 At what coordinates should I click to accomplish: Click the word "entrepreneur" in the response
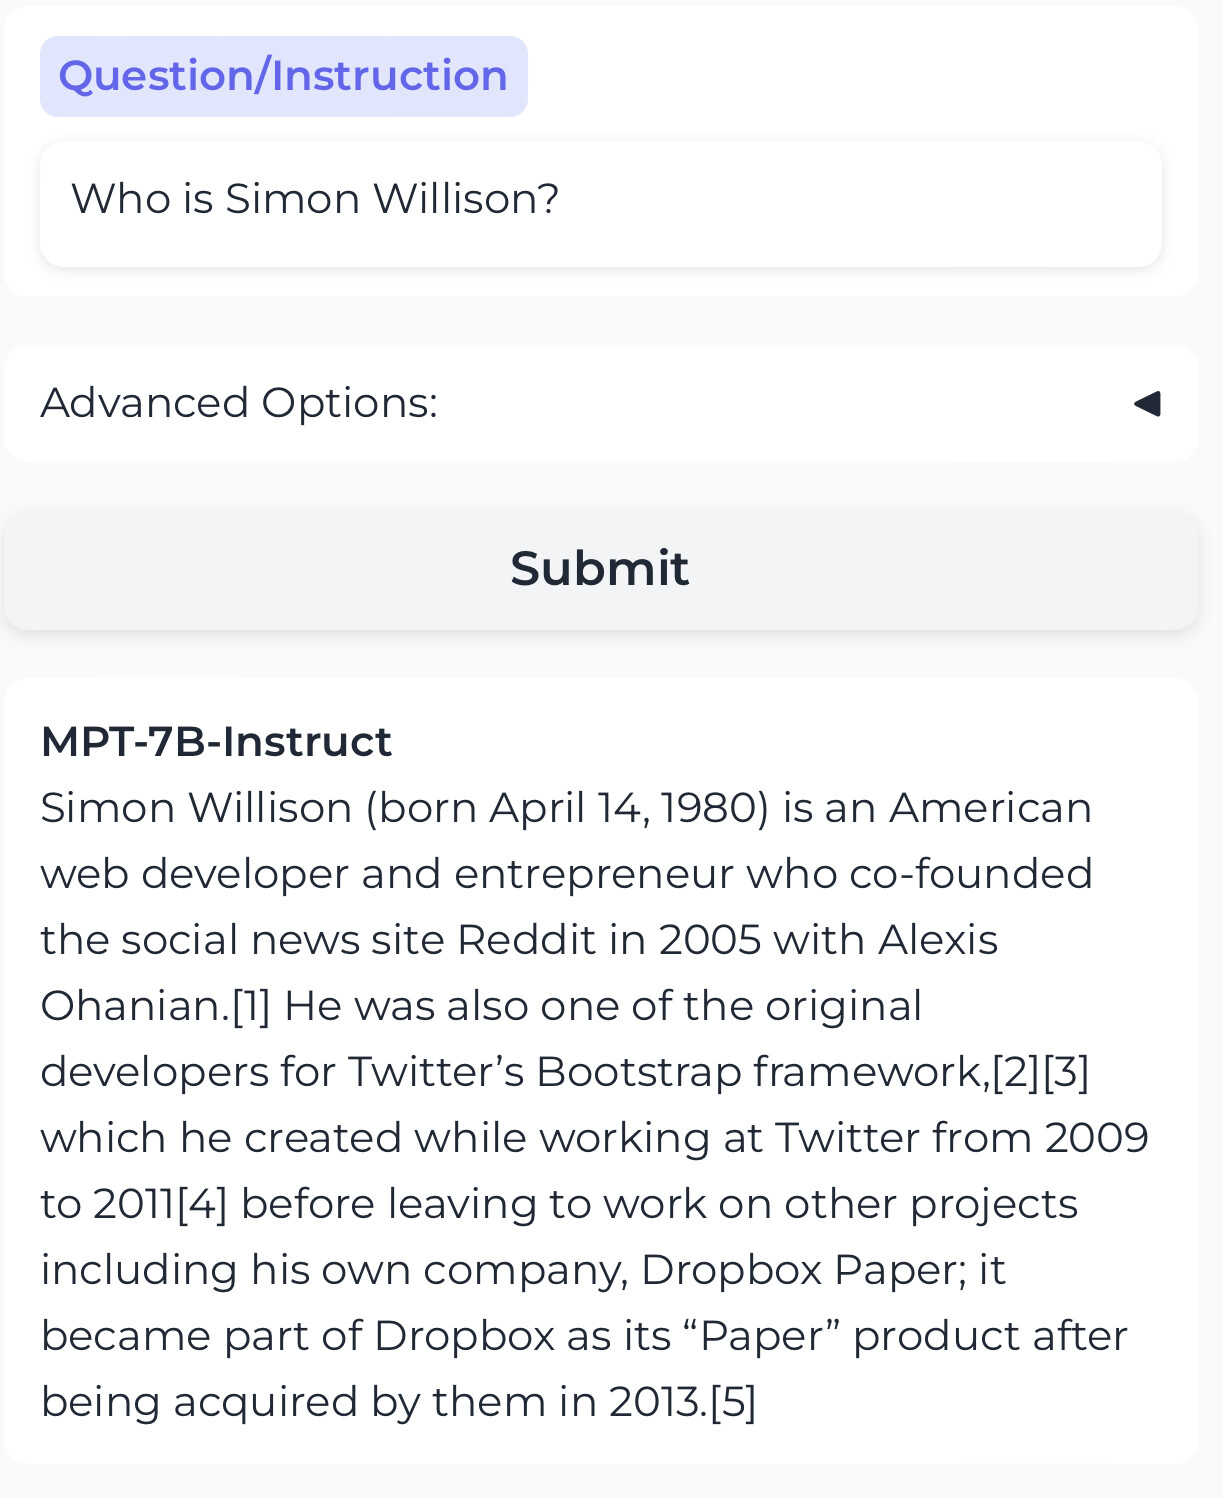tap(593, 874)
